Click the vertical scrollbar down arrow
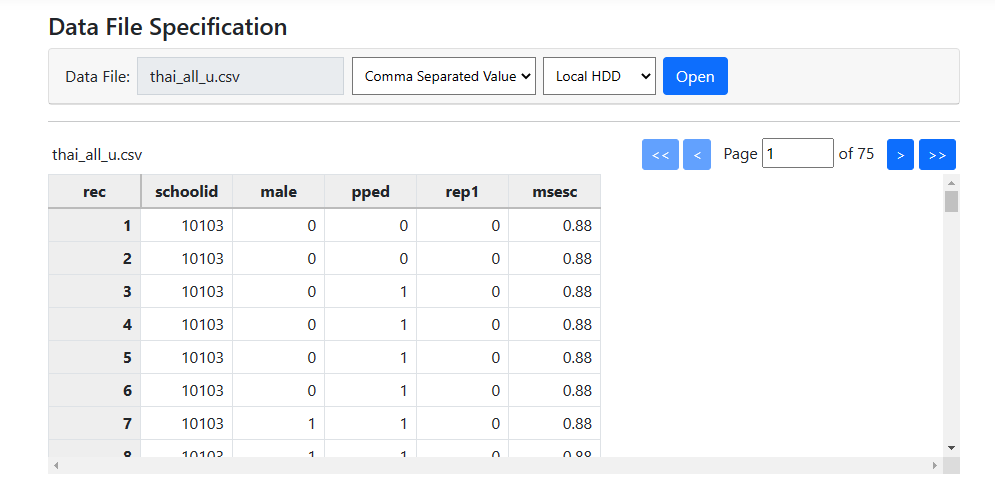 pos(951,447)
